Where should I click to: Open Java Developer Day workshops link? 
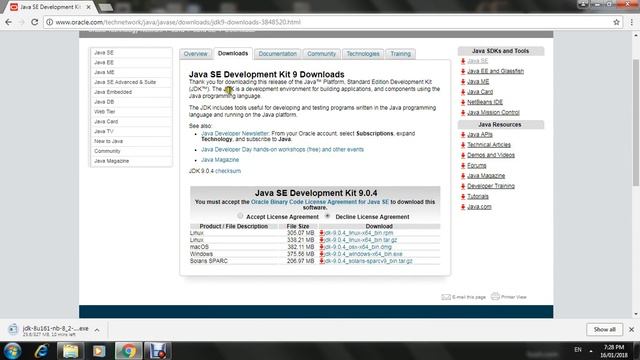[282, 149]
